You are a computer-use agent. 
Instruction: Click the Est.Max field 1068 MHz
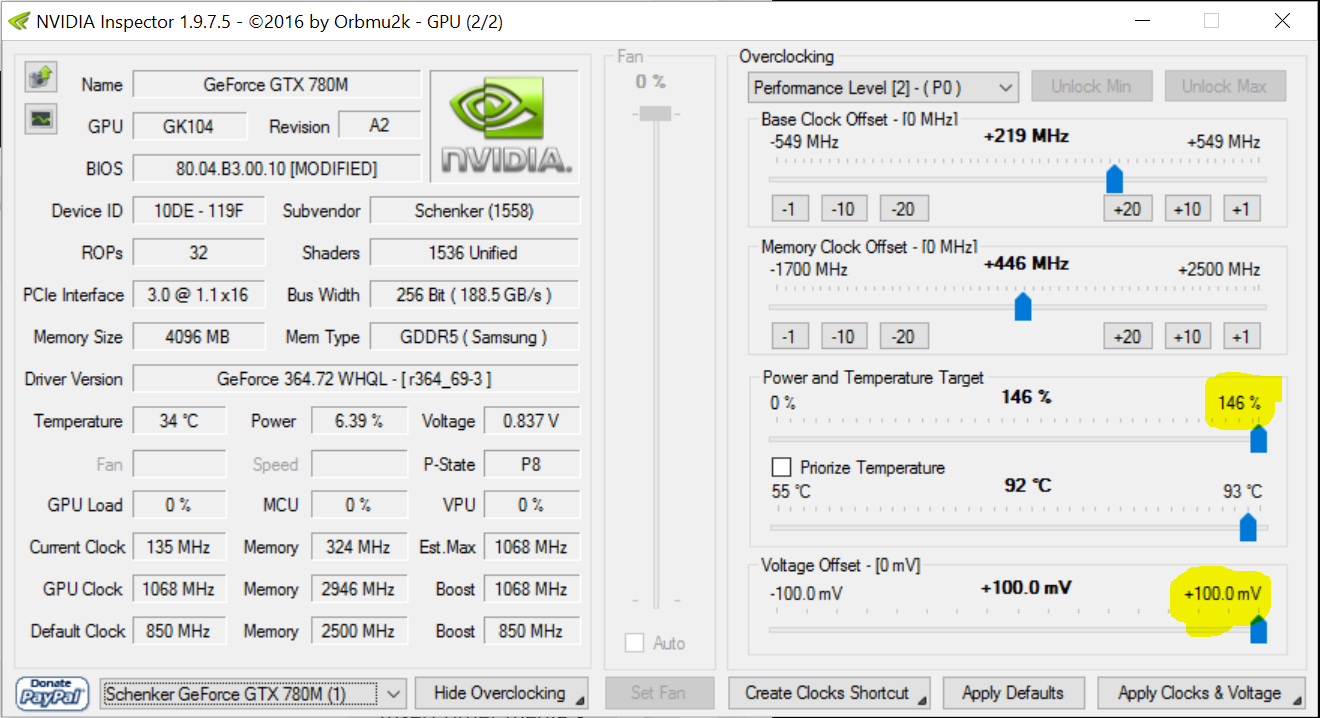click(531, 547)
